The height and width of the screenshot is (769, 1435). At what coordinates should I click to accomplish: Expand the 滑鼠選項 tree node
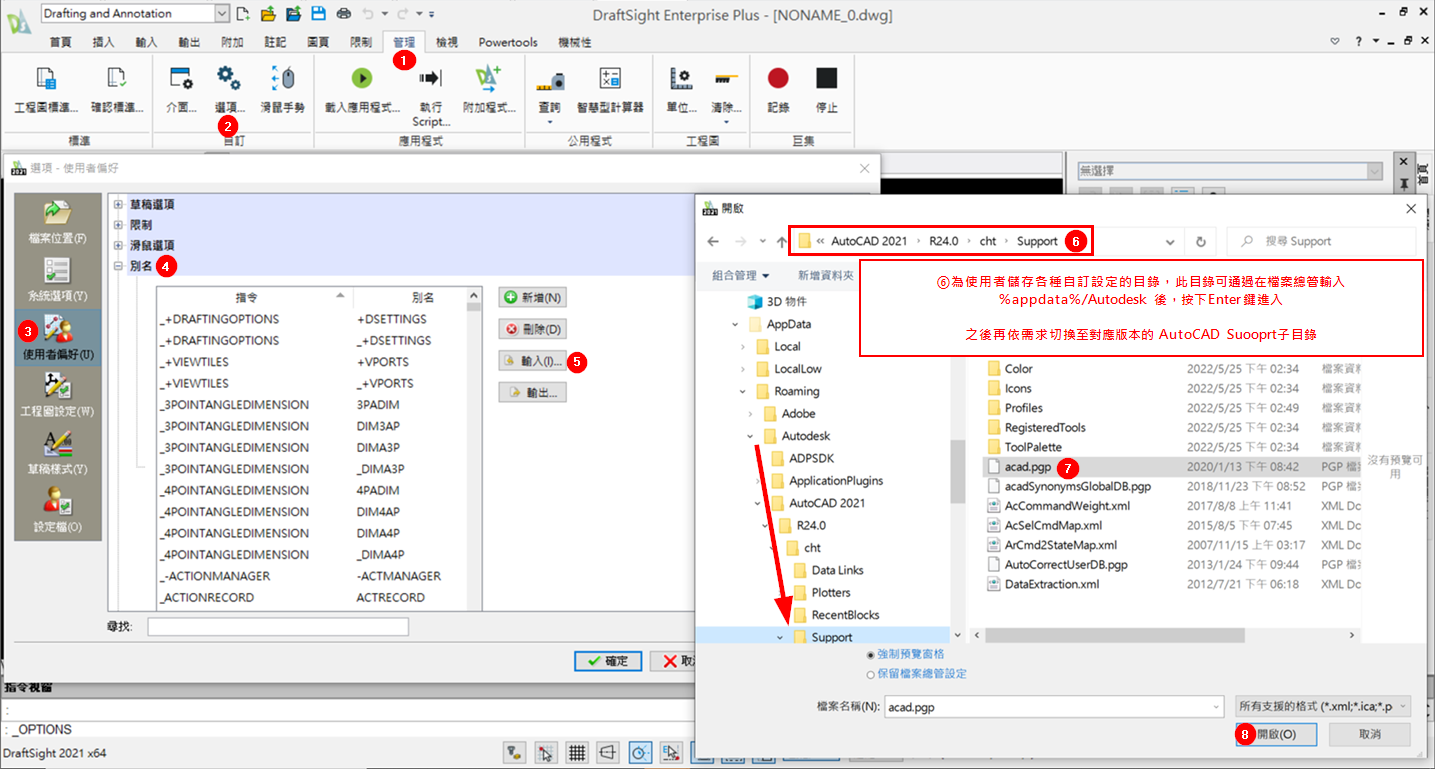[x=118, y=245]
